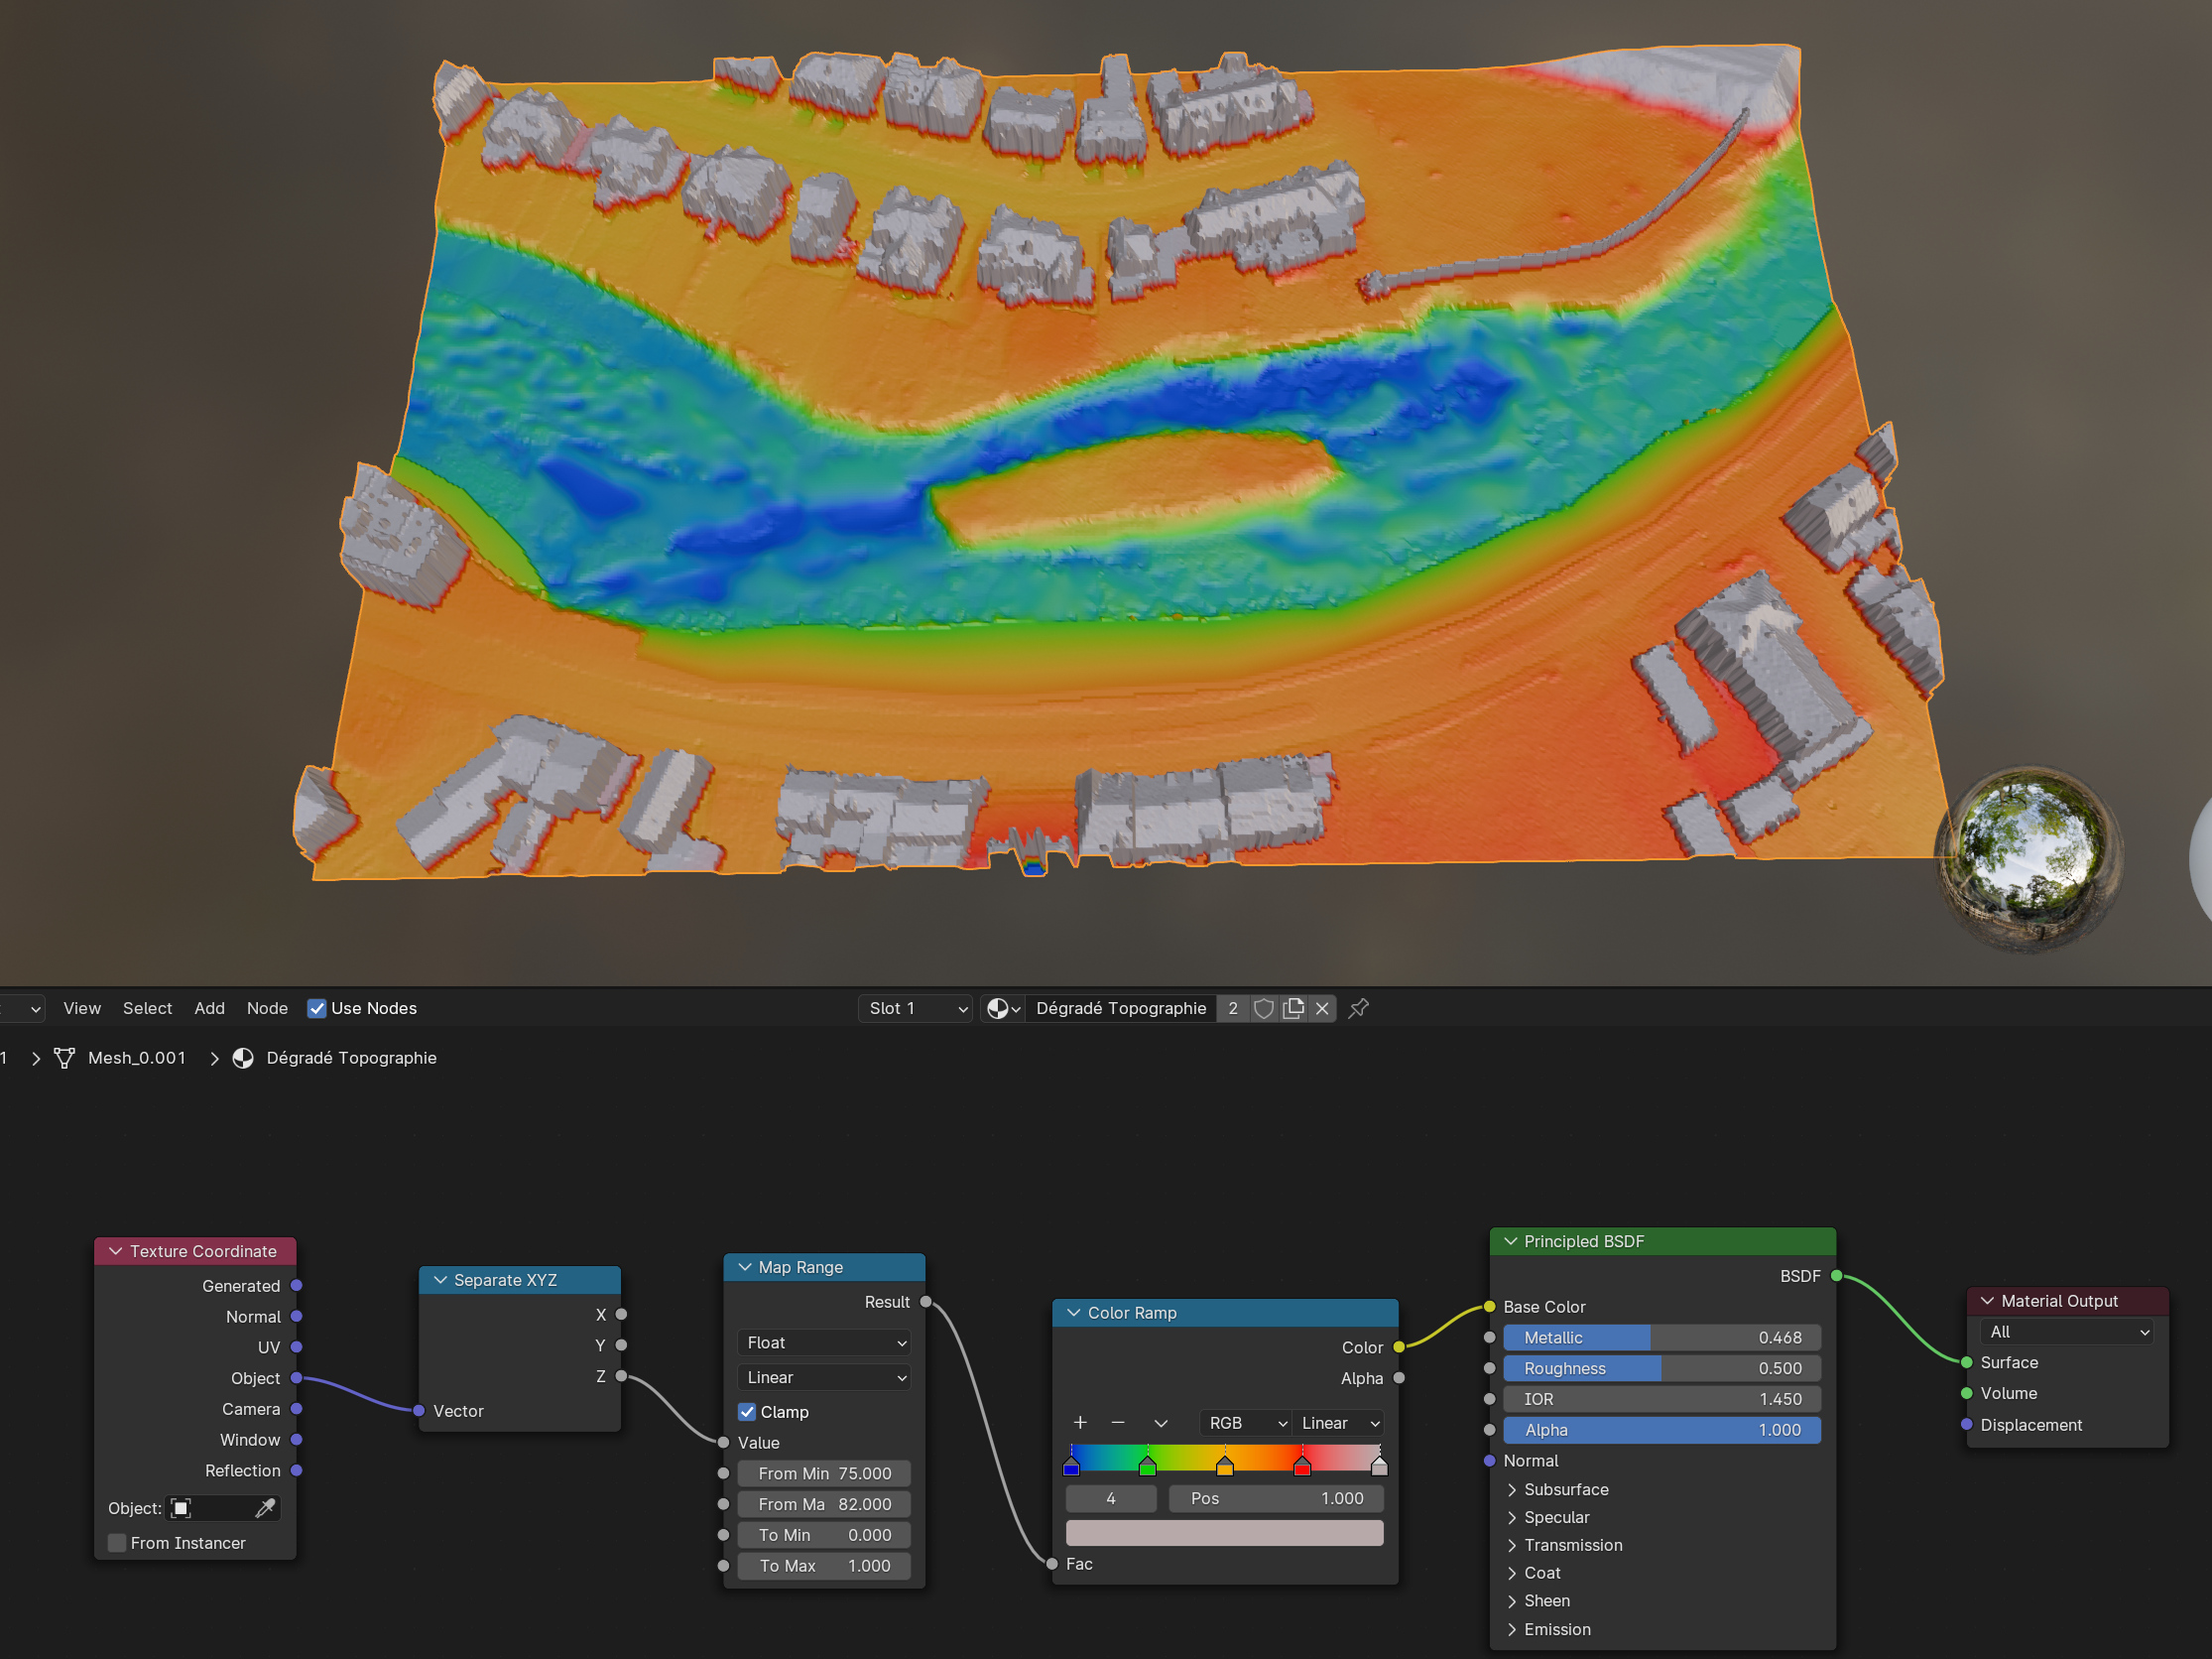Click the eyedropper in Texture Coordinate node

pyautogui.click(x=265, y=1508)
